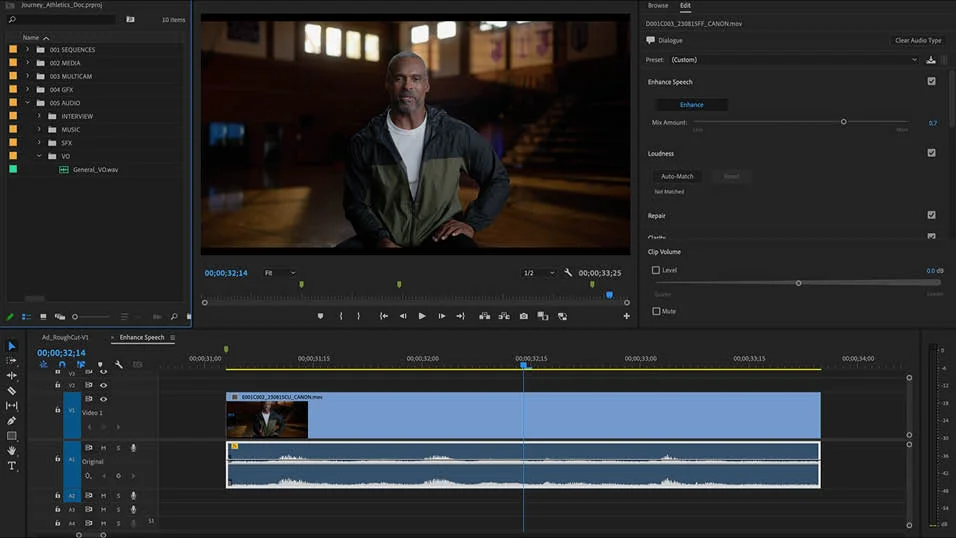Enable the Clip Volume Level checkbox
Screen dimensions: 956x538
656,270
